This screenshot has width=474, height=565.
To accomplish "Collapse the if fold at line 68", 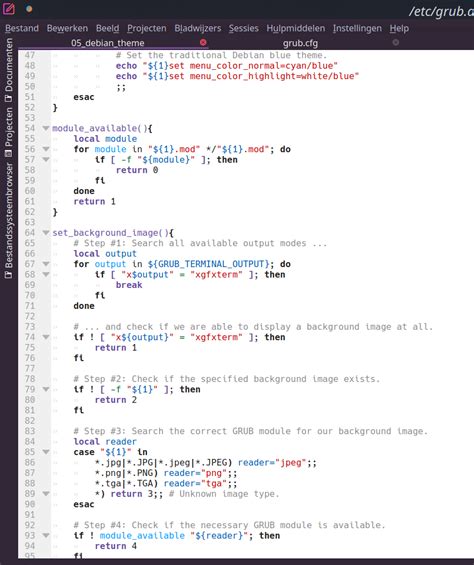I will (46, 274).
